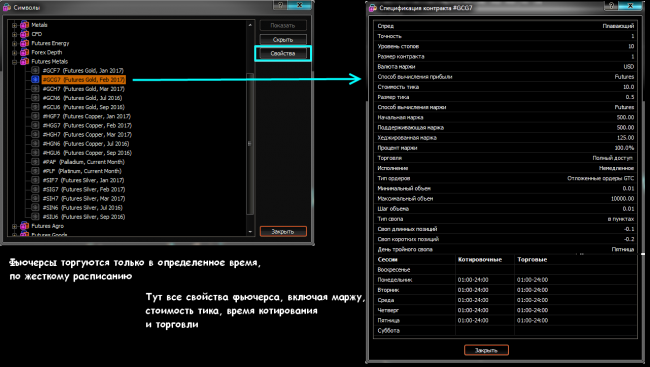This screenshot has height=367, width=650.
Task: Expand the Metals tree group
Action: [15, 25]
